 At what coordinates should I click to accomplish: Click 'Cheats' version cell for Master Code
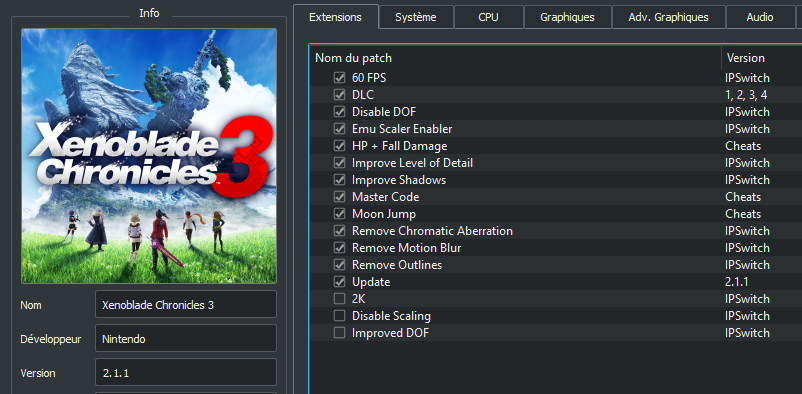(743, 197)
